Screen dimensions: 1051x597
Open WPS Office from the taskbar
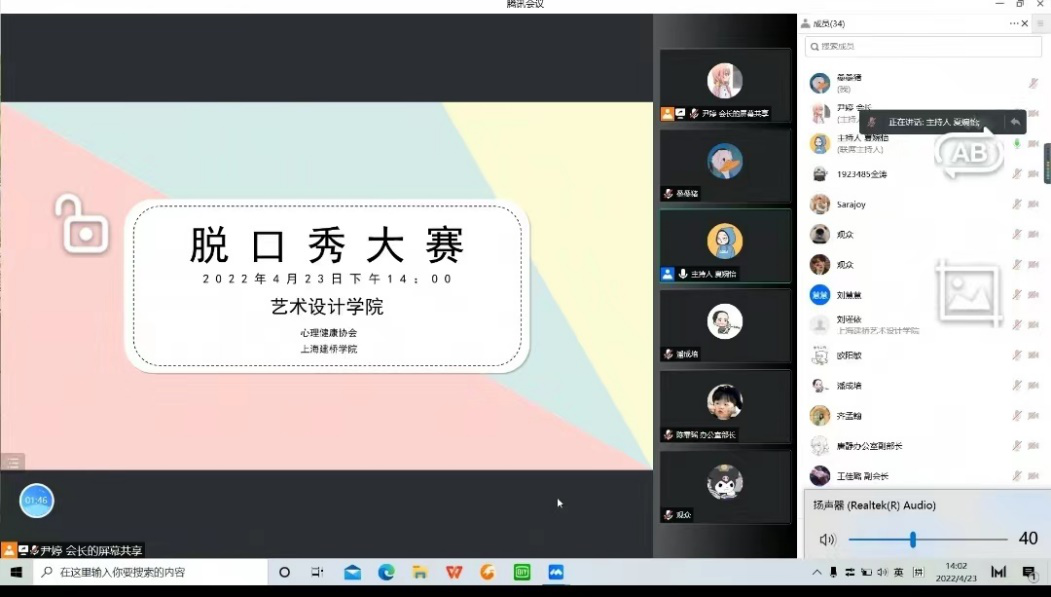pos(454,572)
